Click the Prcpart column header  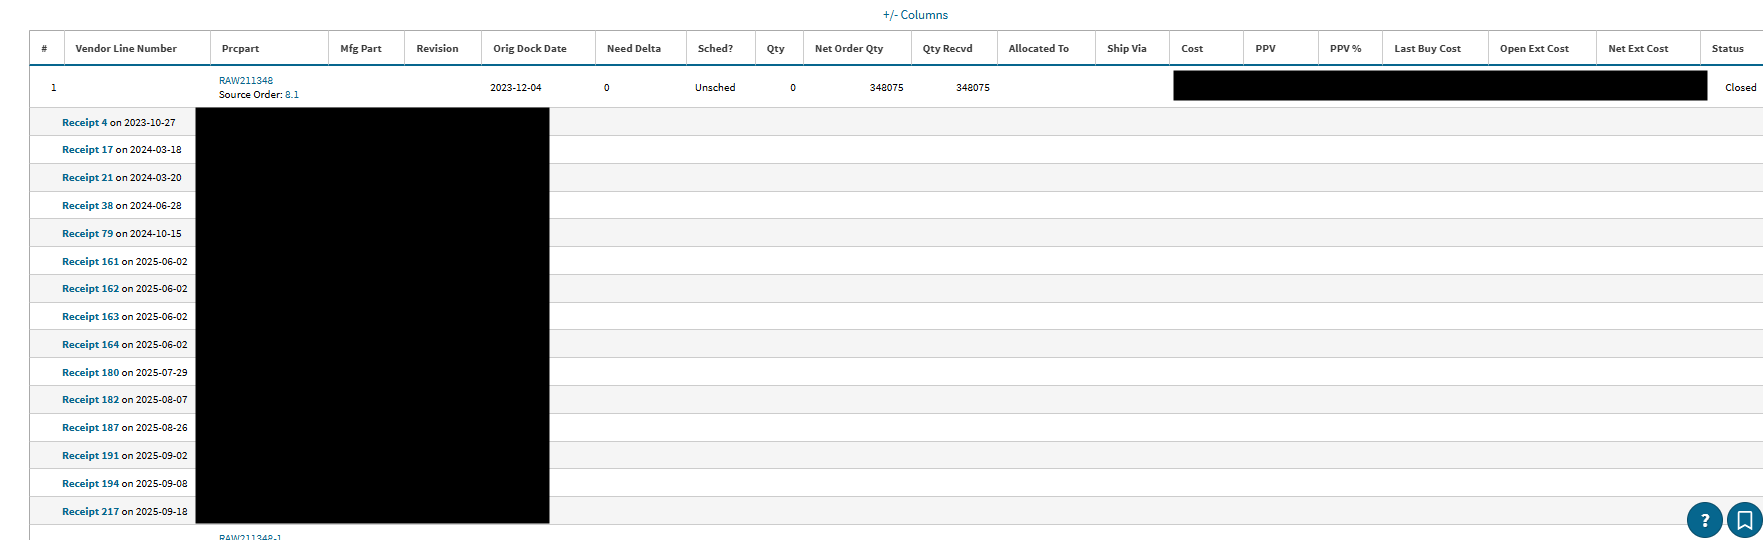240,49
